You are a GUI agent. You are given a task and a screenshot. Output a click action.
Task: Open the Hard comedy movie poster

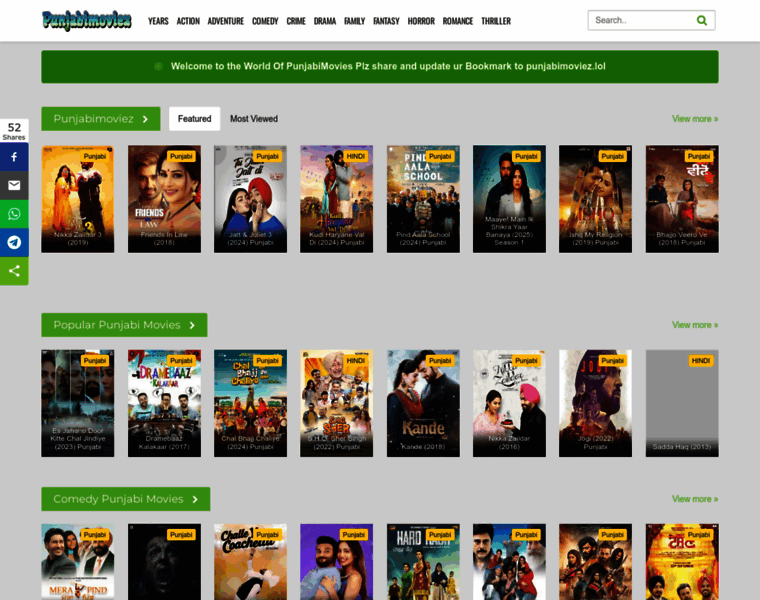click(423, 562)
